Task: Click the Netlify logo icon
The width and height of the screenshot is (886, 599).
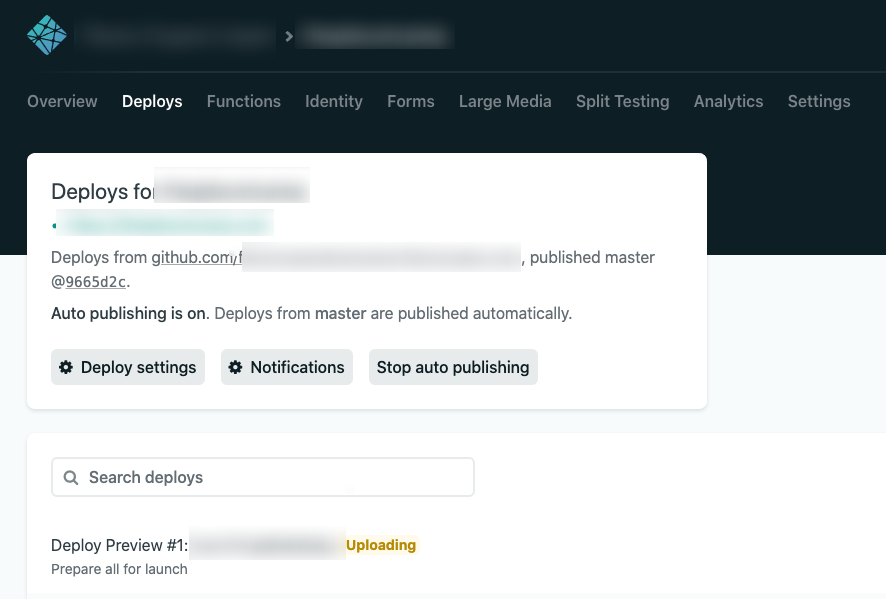Action: pyautogui.click(x=47, y=35)
